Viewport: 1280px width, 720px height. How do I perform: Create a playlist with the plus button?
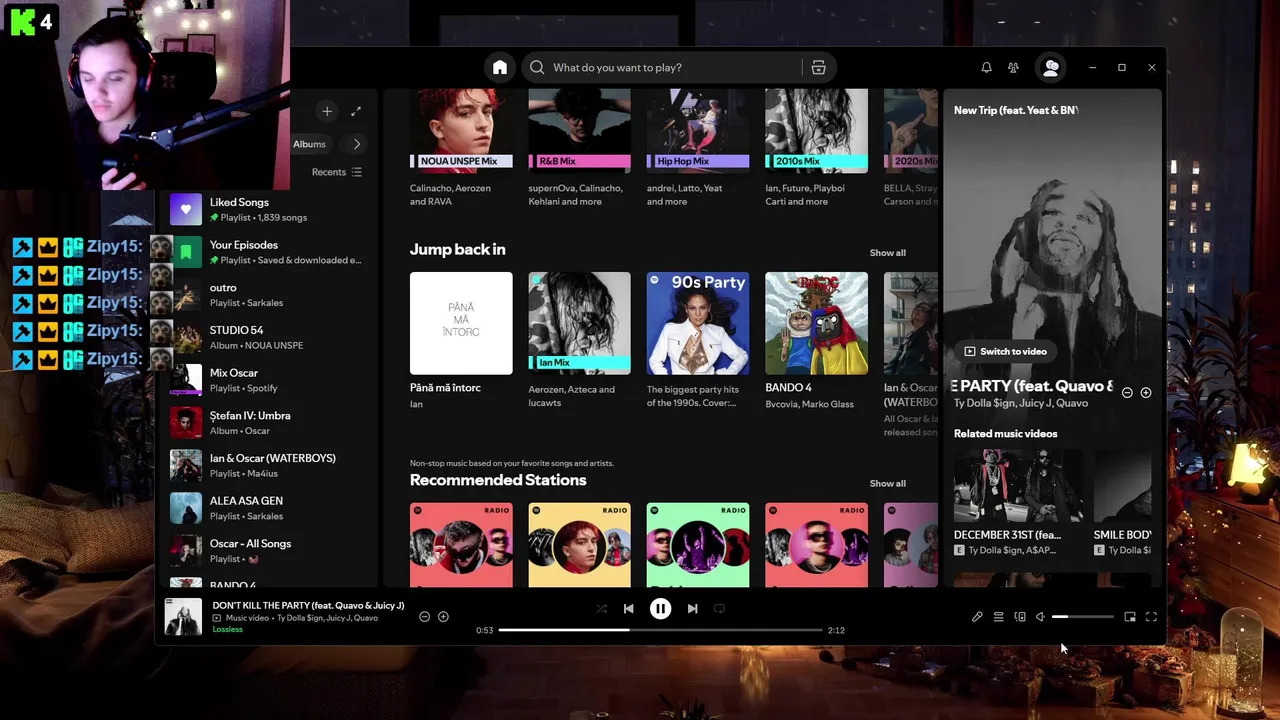(x=327, y=111)
